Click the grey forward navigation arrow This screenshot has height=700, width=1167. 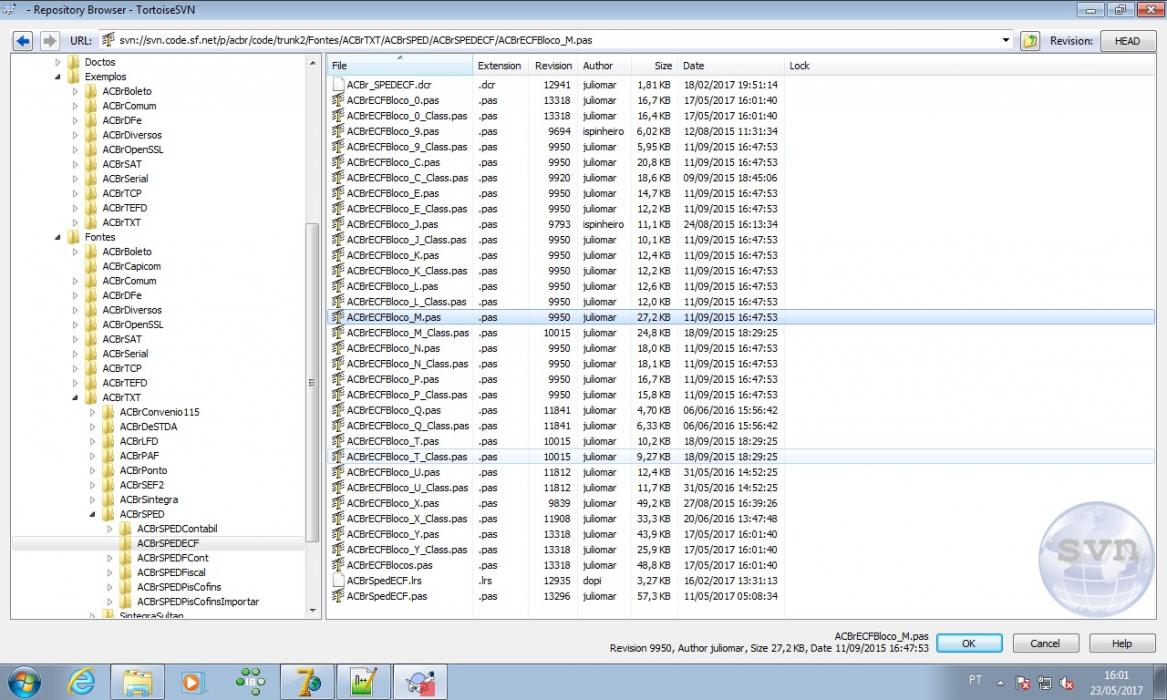tap(49, 40)
